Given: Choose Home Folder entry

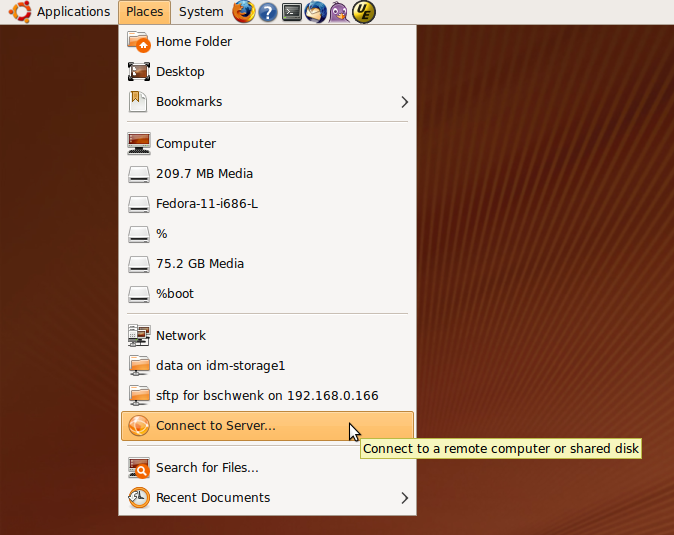Looking at the screenshot, I should (x=267, y=42).
